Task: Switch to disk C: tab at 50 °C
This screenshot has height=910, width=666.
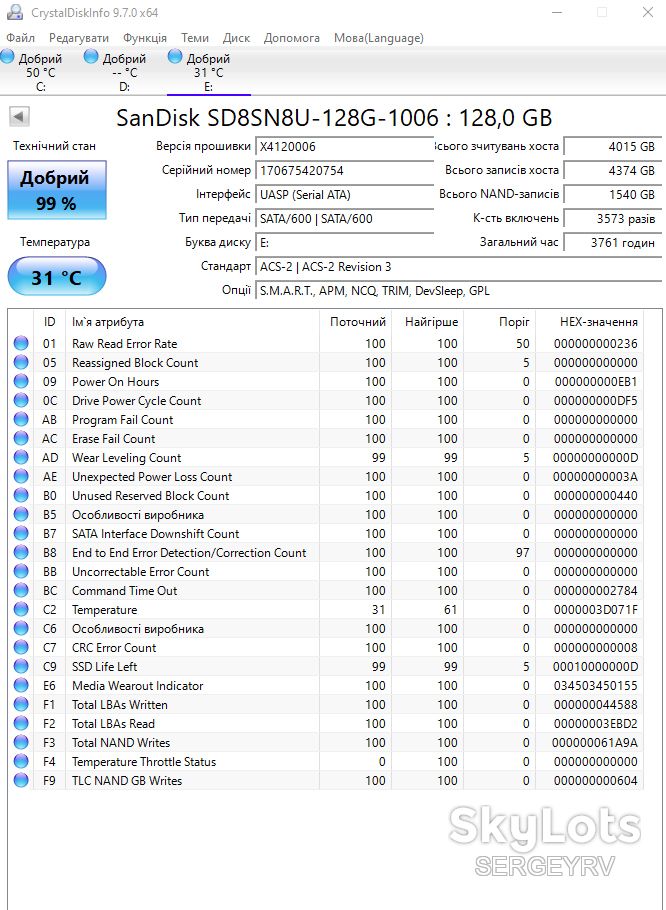Action: (x=41, y=72)
